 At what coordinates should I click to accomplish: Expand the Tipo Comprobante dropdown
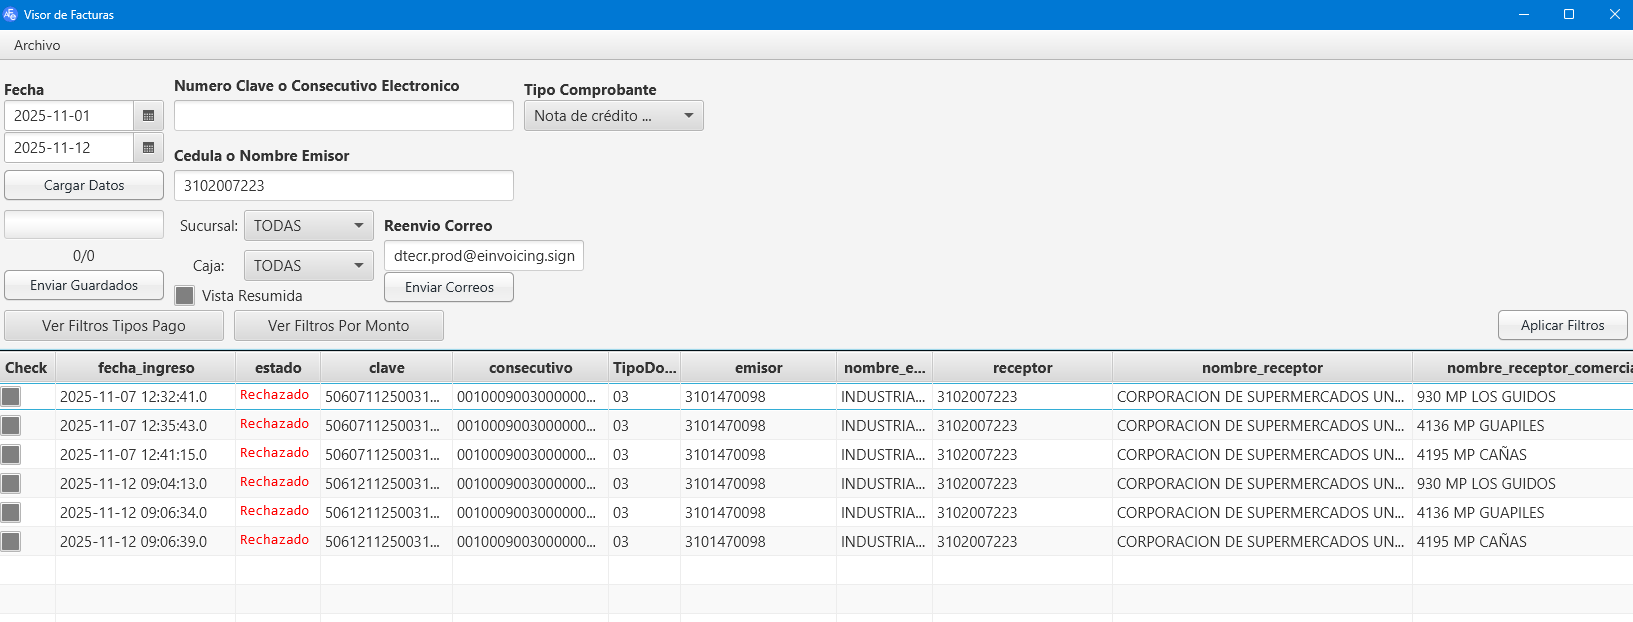[613, 116]
